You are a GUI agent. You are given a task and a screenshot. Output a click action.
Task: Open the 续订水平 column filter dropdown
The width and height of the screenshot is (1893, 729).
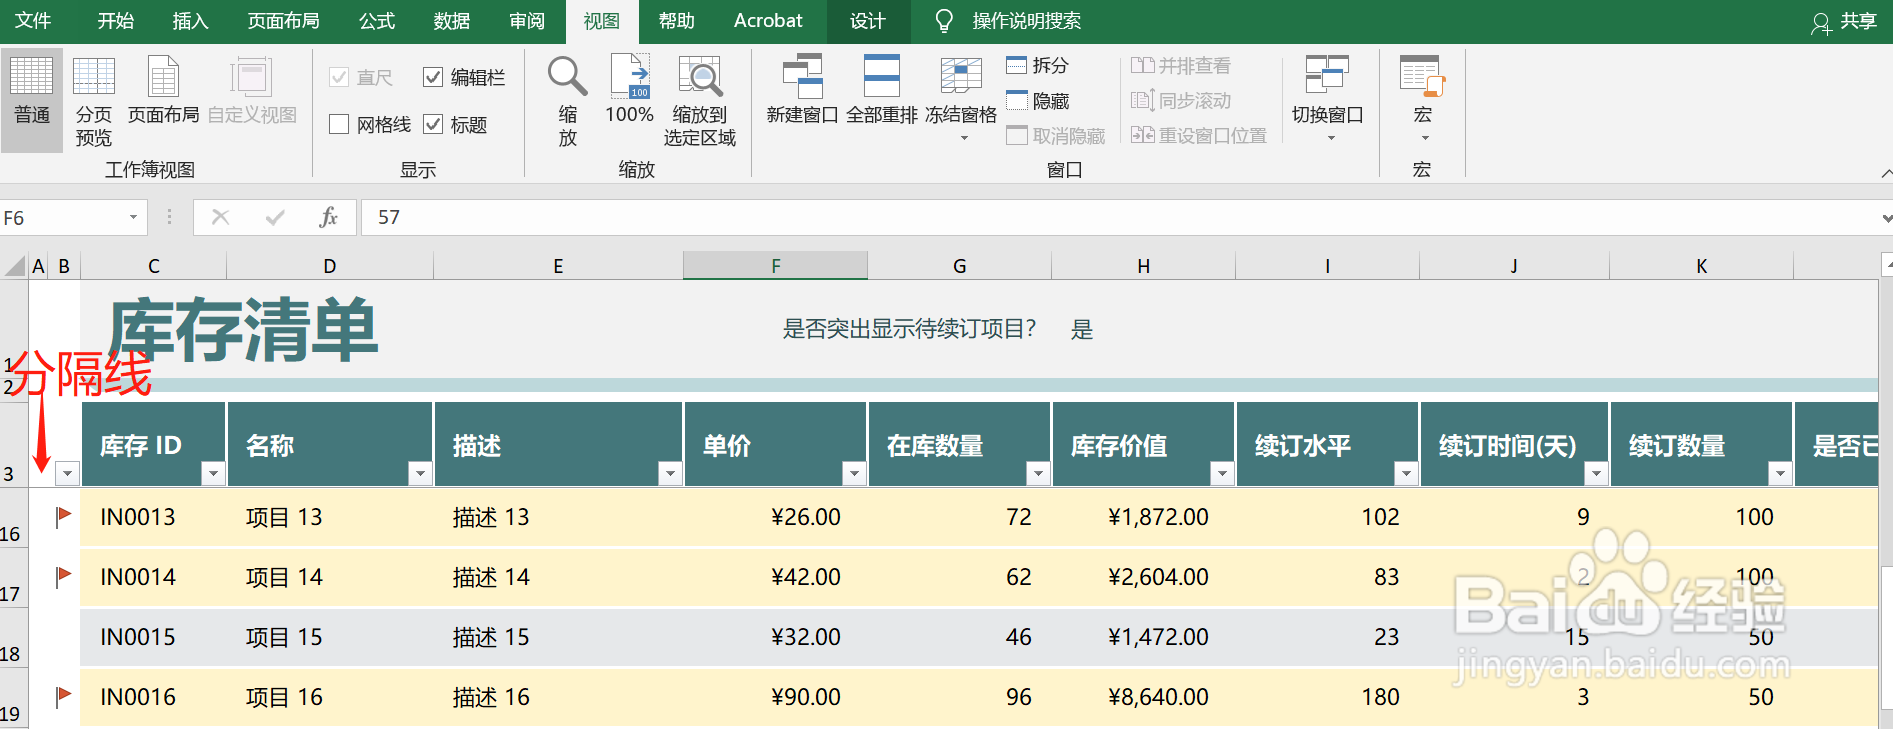1406,473
